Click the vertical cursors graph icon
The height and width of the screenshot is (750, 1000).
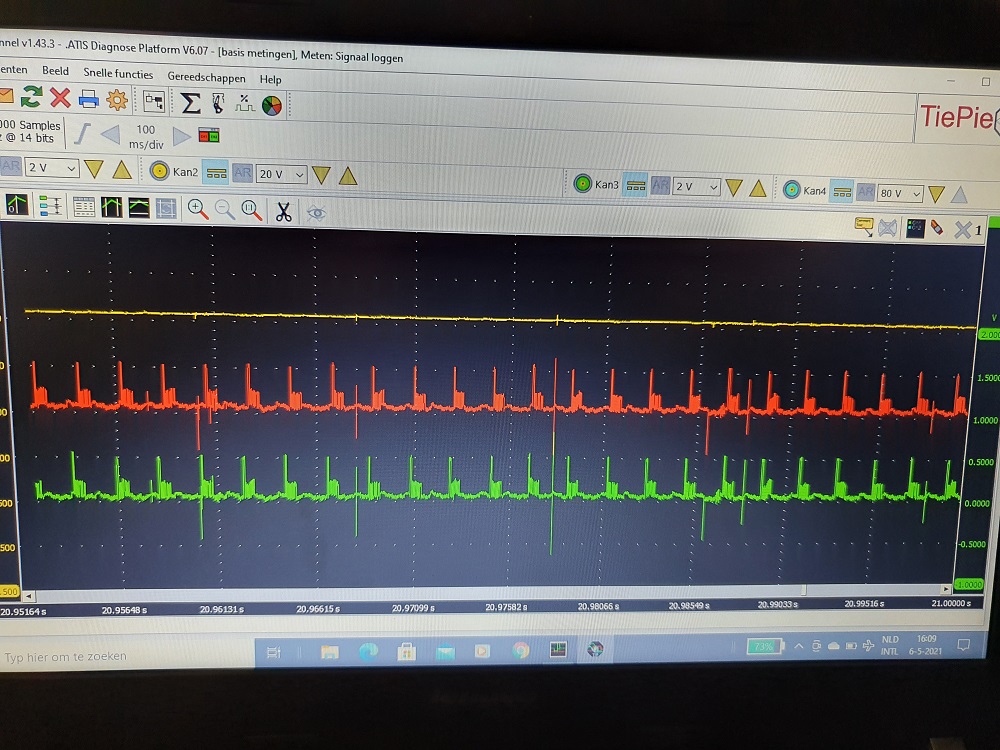[x=112, y=207]
